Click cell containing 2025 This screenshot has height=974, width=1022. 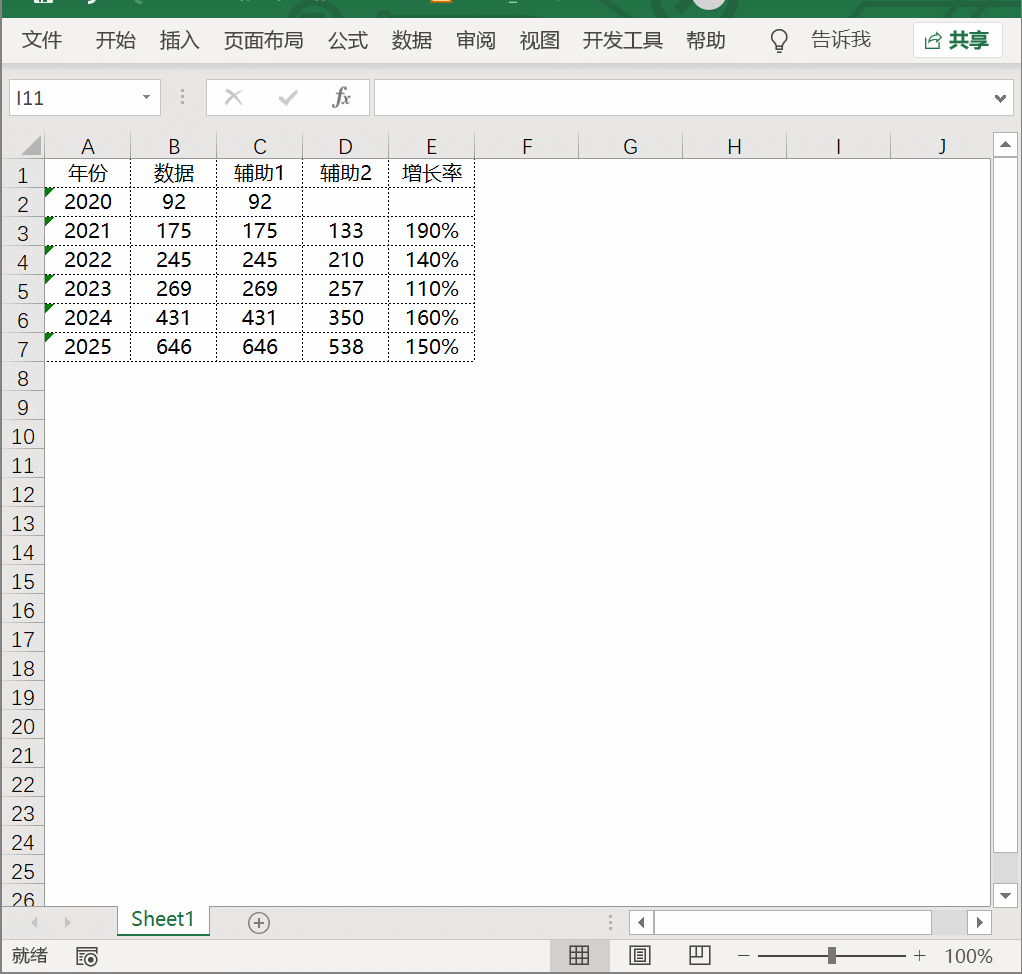[x=87, y=347]
